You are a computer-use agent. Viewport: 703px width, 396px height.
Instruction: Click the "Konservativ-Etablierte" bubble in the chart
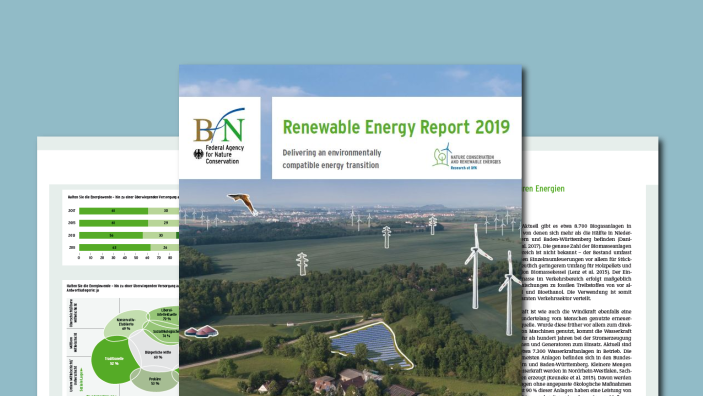(x=126, y=324)
